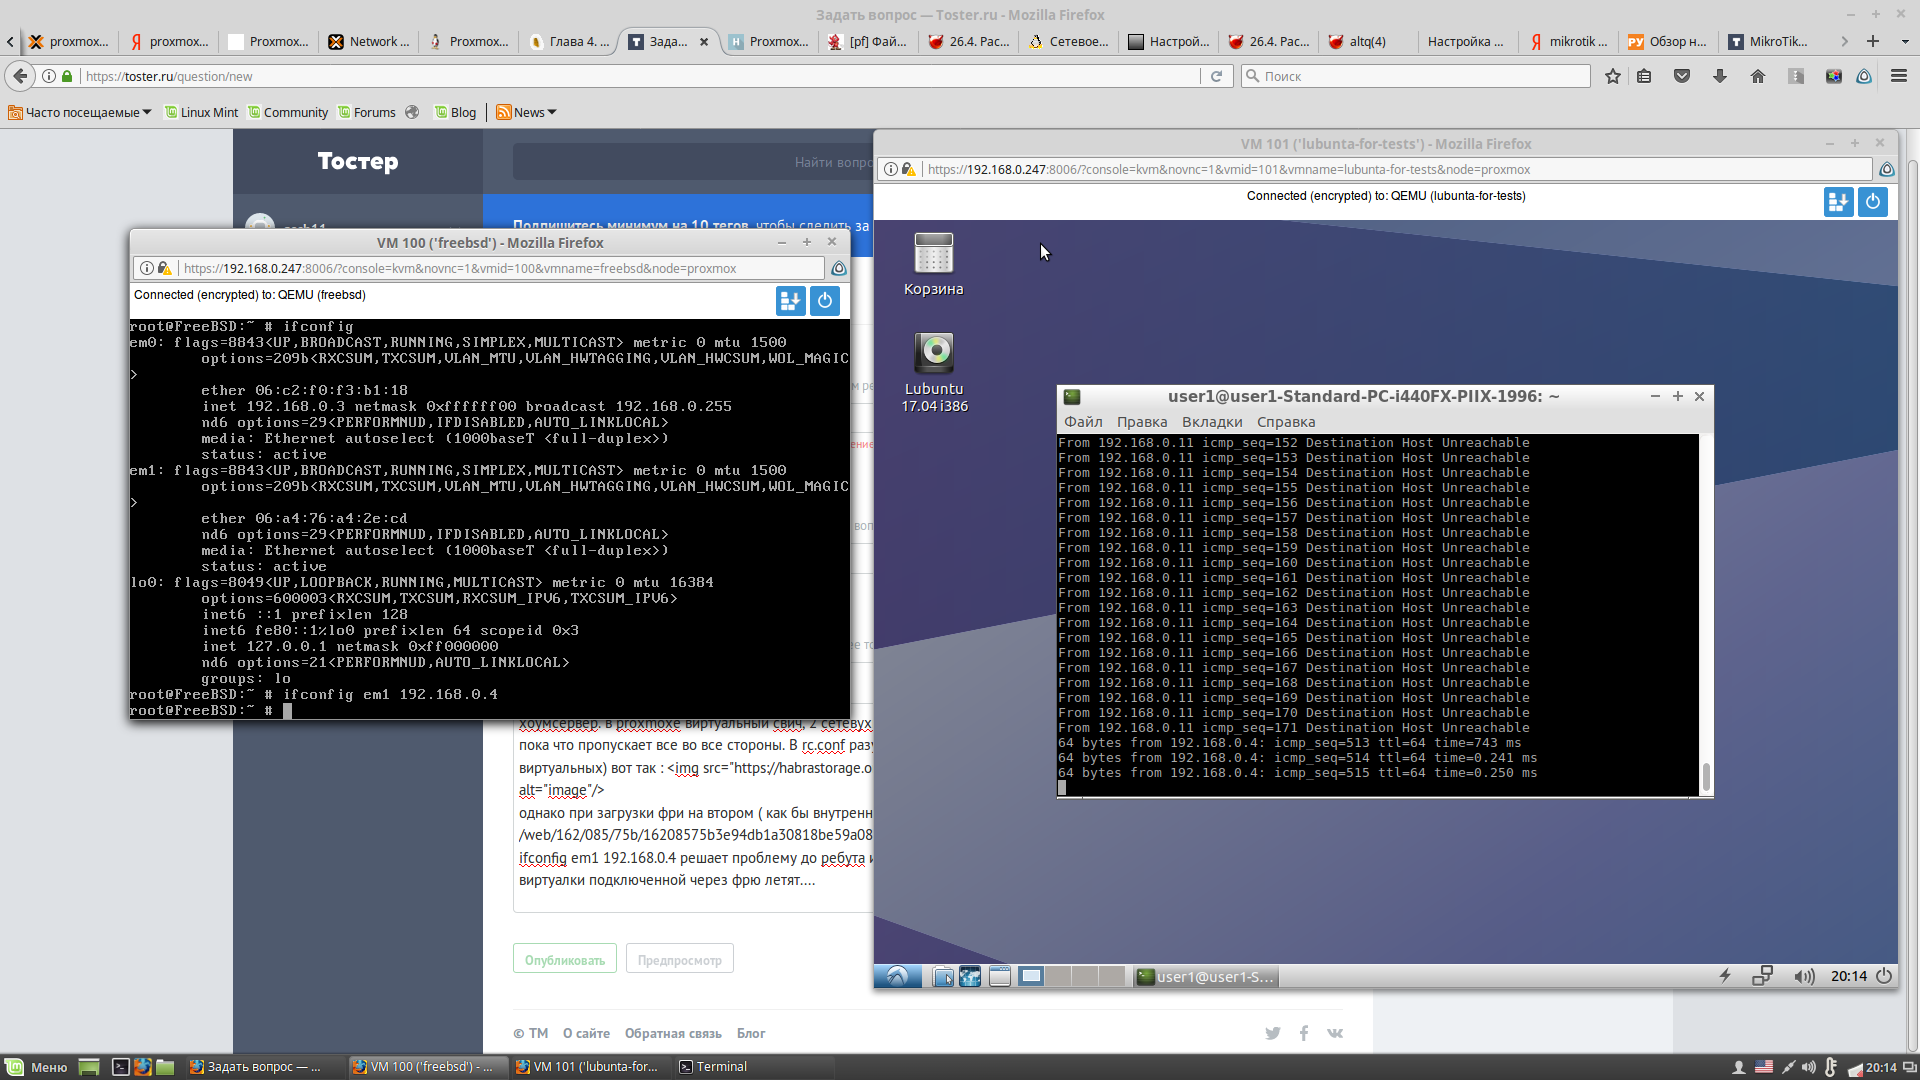Open the Firefox hamburger menu
1920x1080 pixels.
[x=1899, y=76]
